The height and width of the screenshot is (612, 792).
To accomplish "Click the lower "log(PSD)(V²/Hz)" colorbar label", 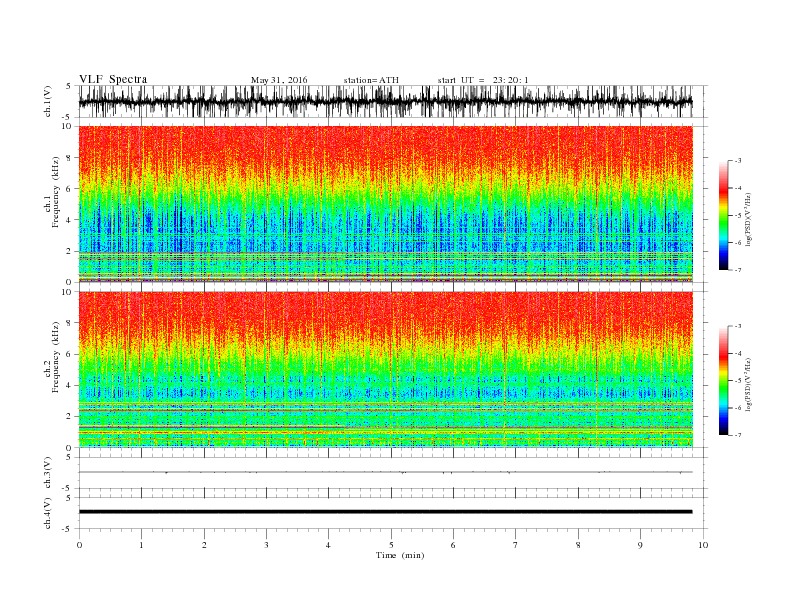I will point(749,384).
